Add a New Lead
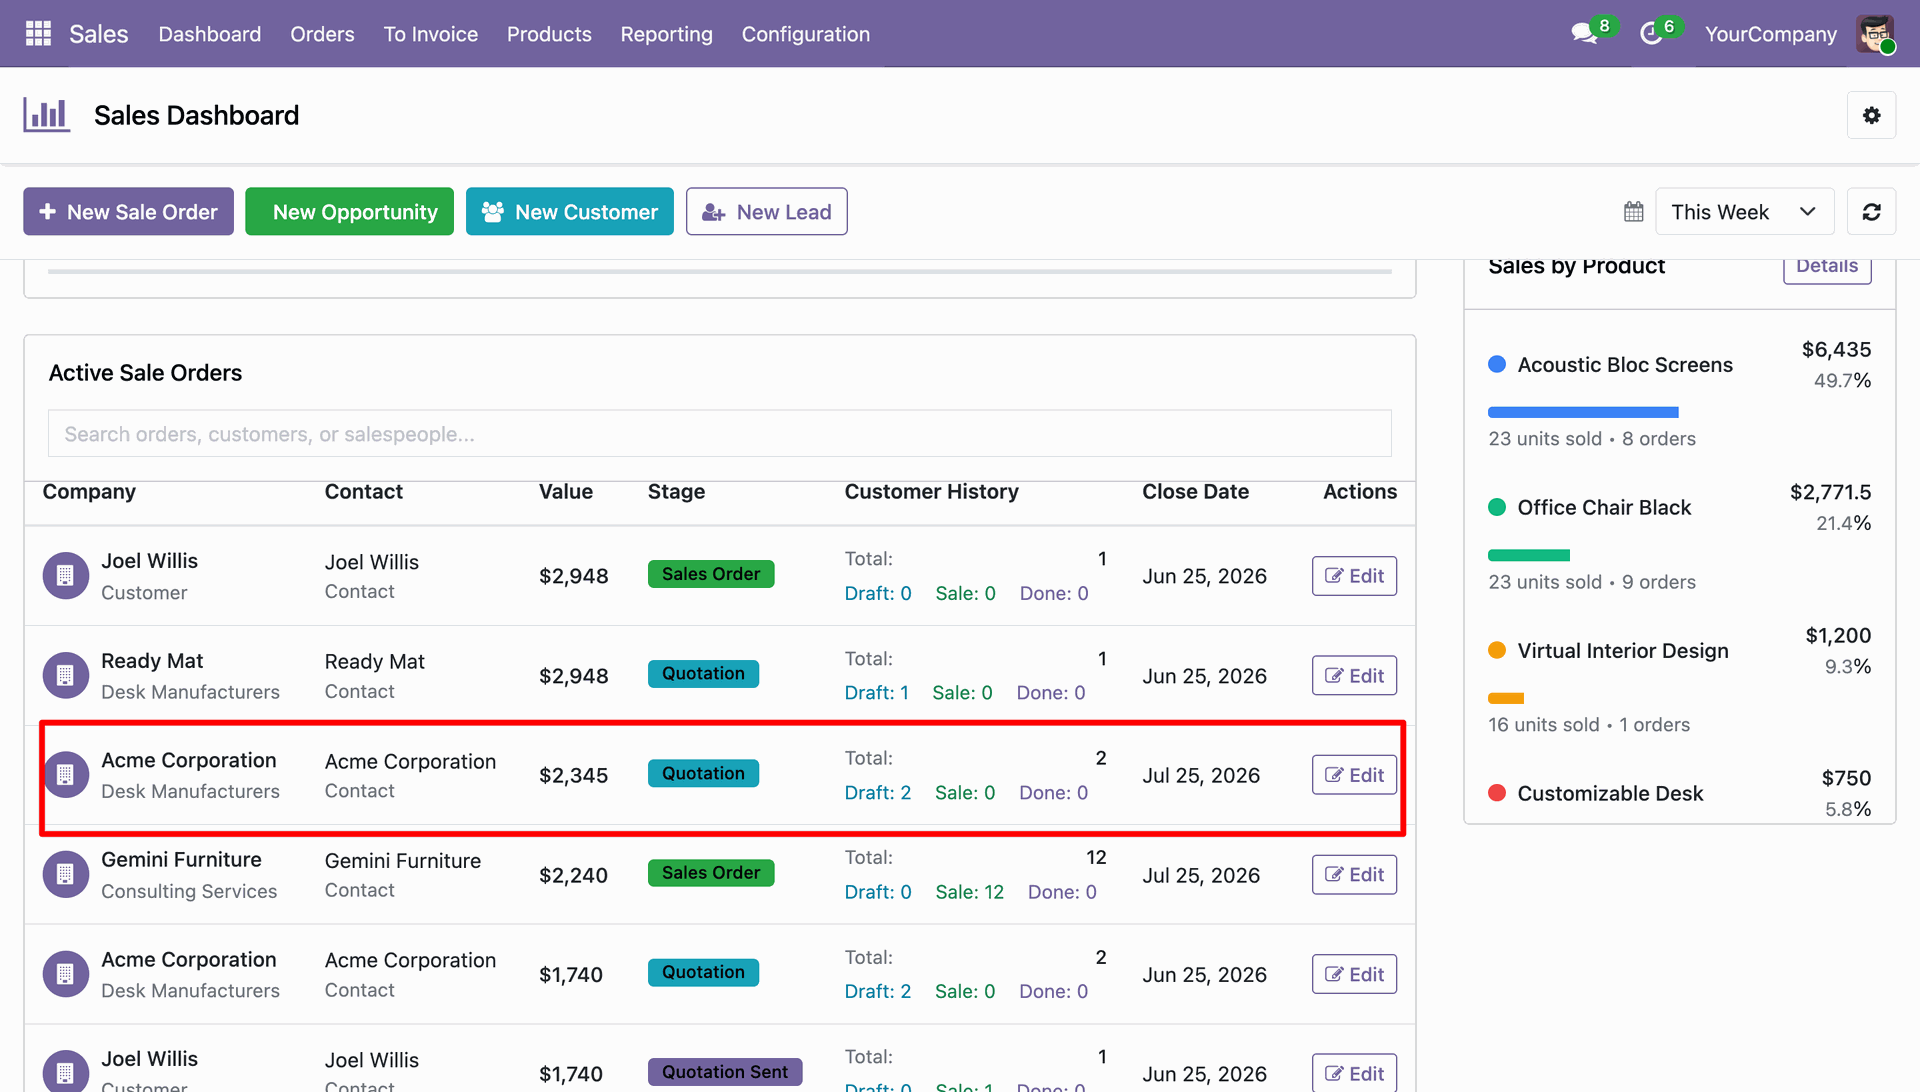The width and height of the screenshot is (1920, 1092). point(767,212)
